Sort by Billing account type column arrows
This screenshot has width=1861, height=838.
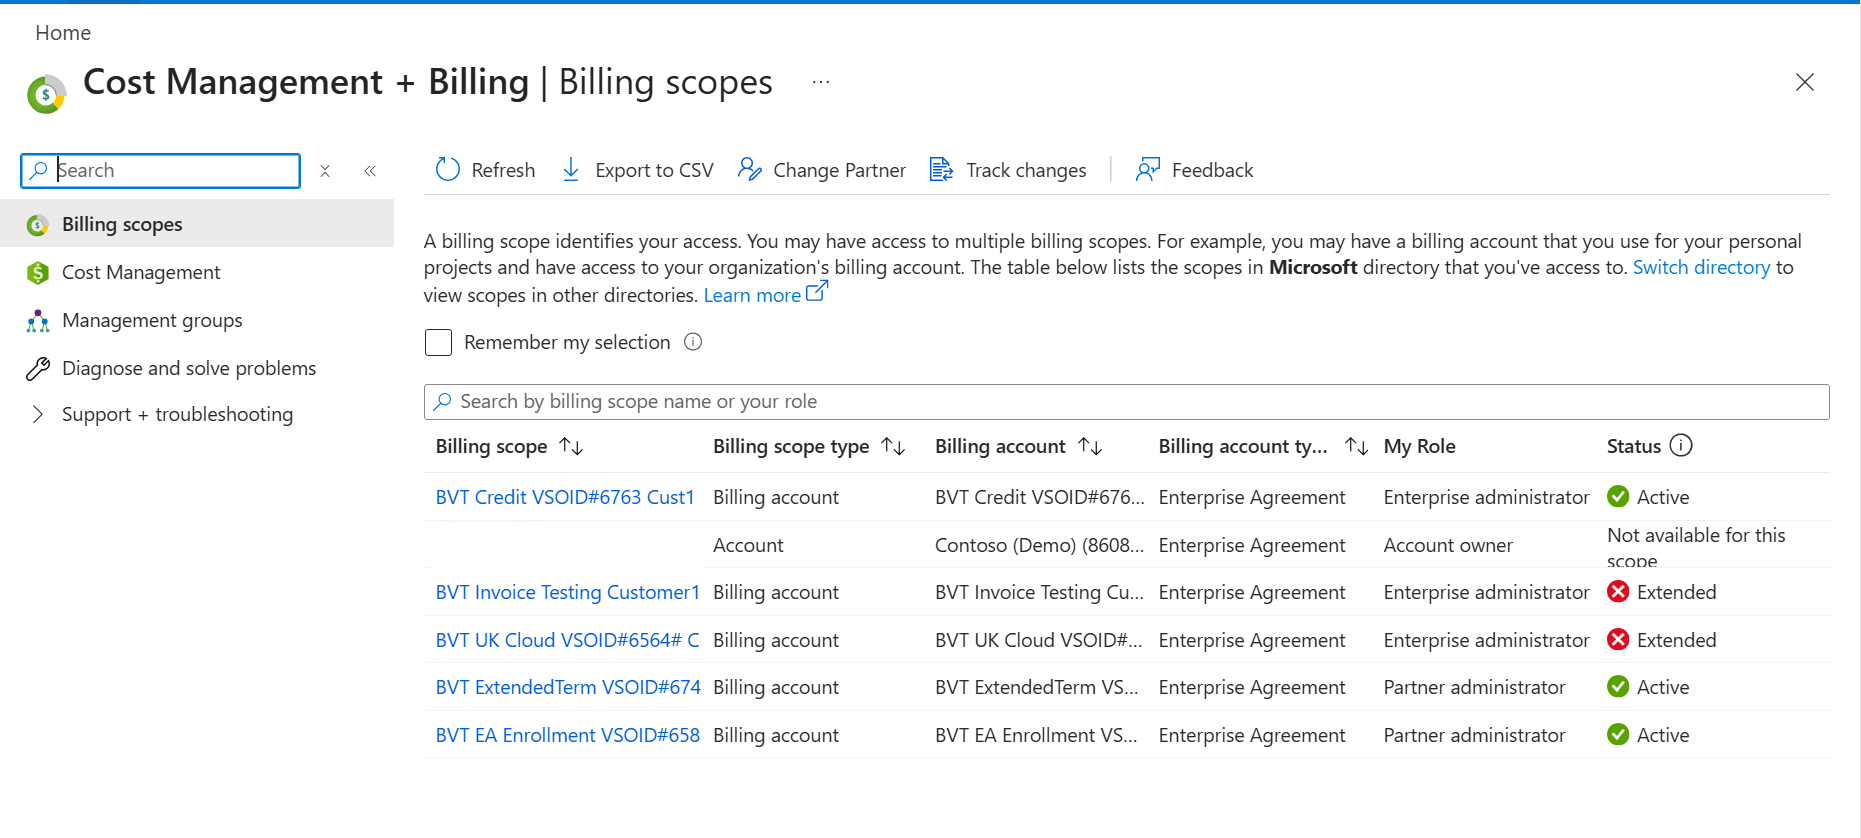point(1356,447)
